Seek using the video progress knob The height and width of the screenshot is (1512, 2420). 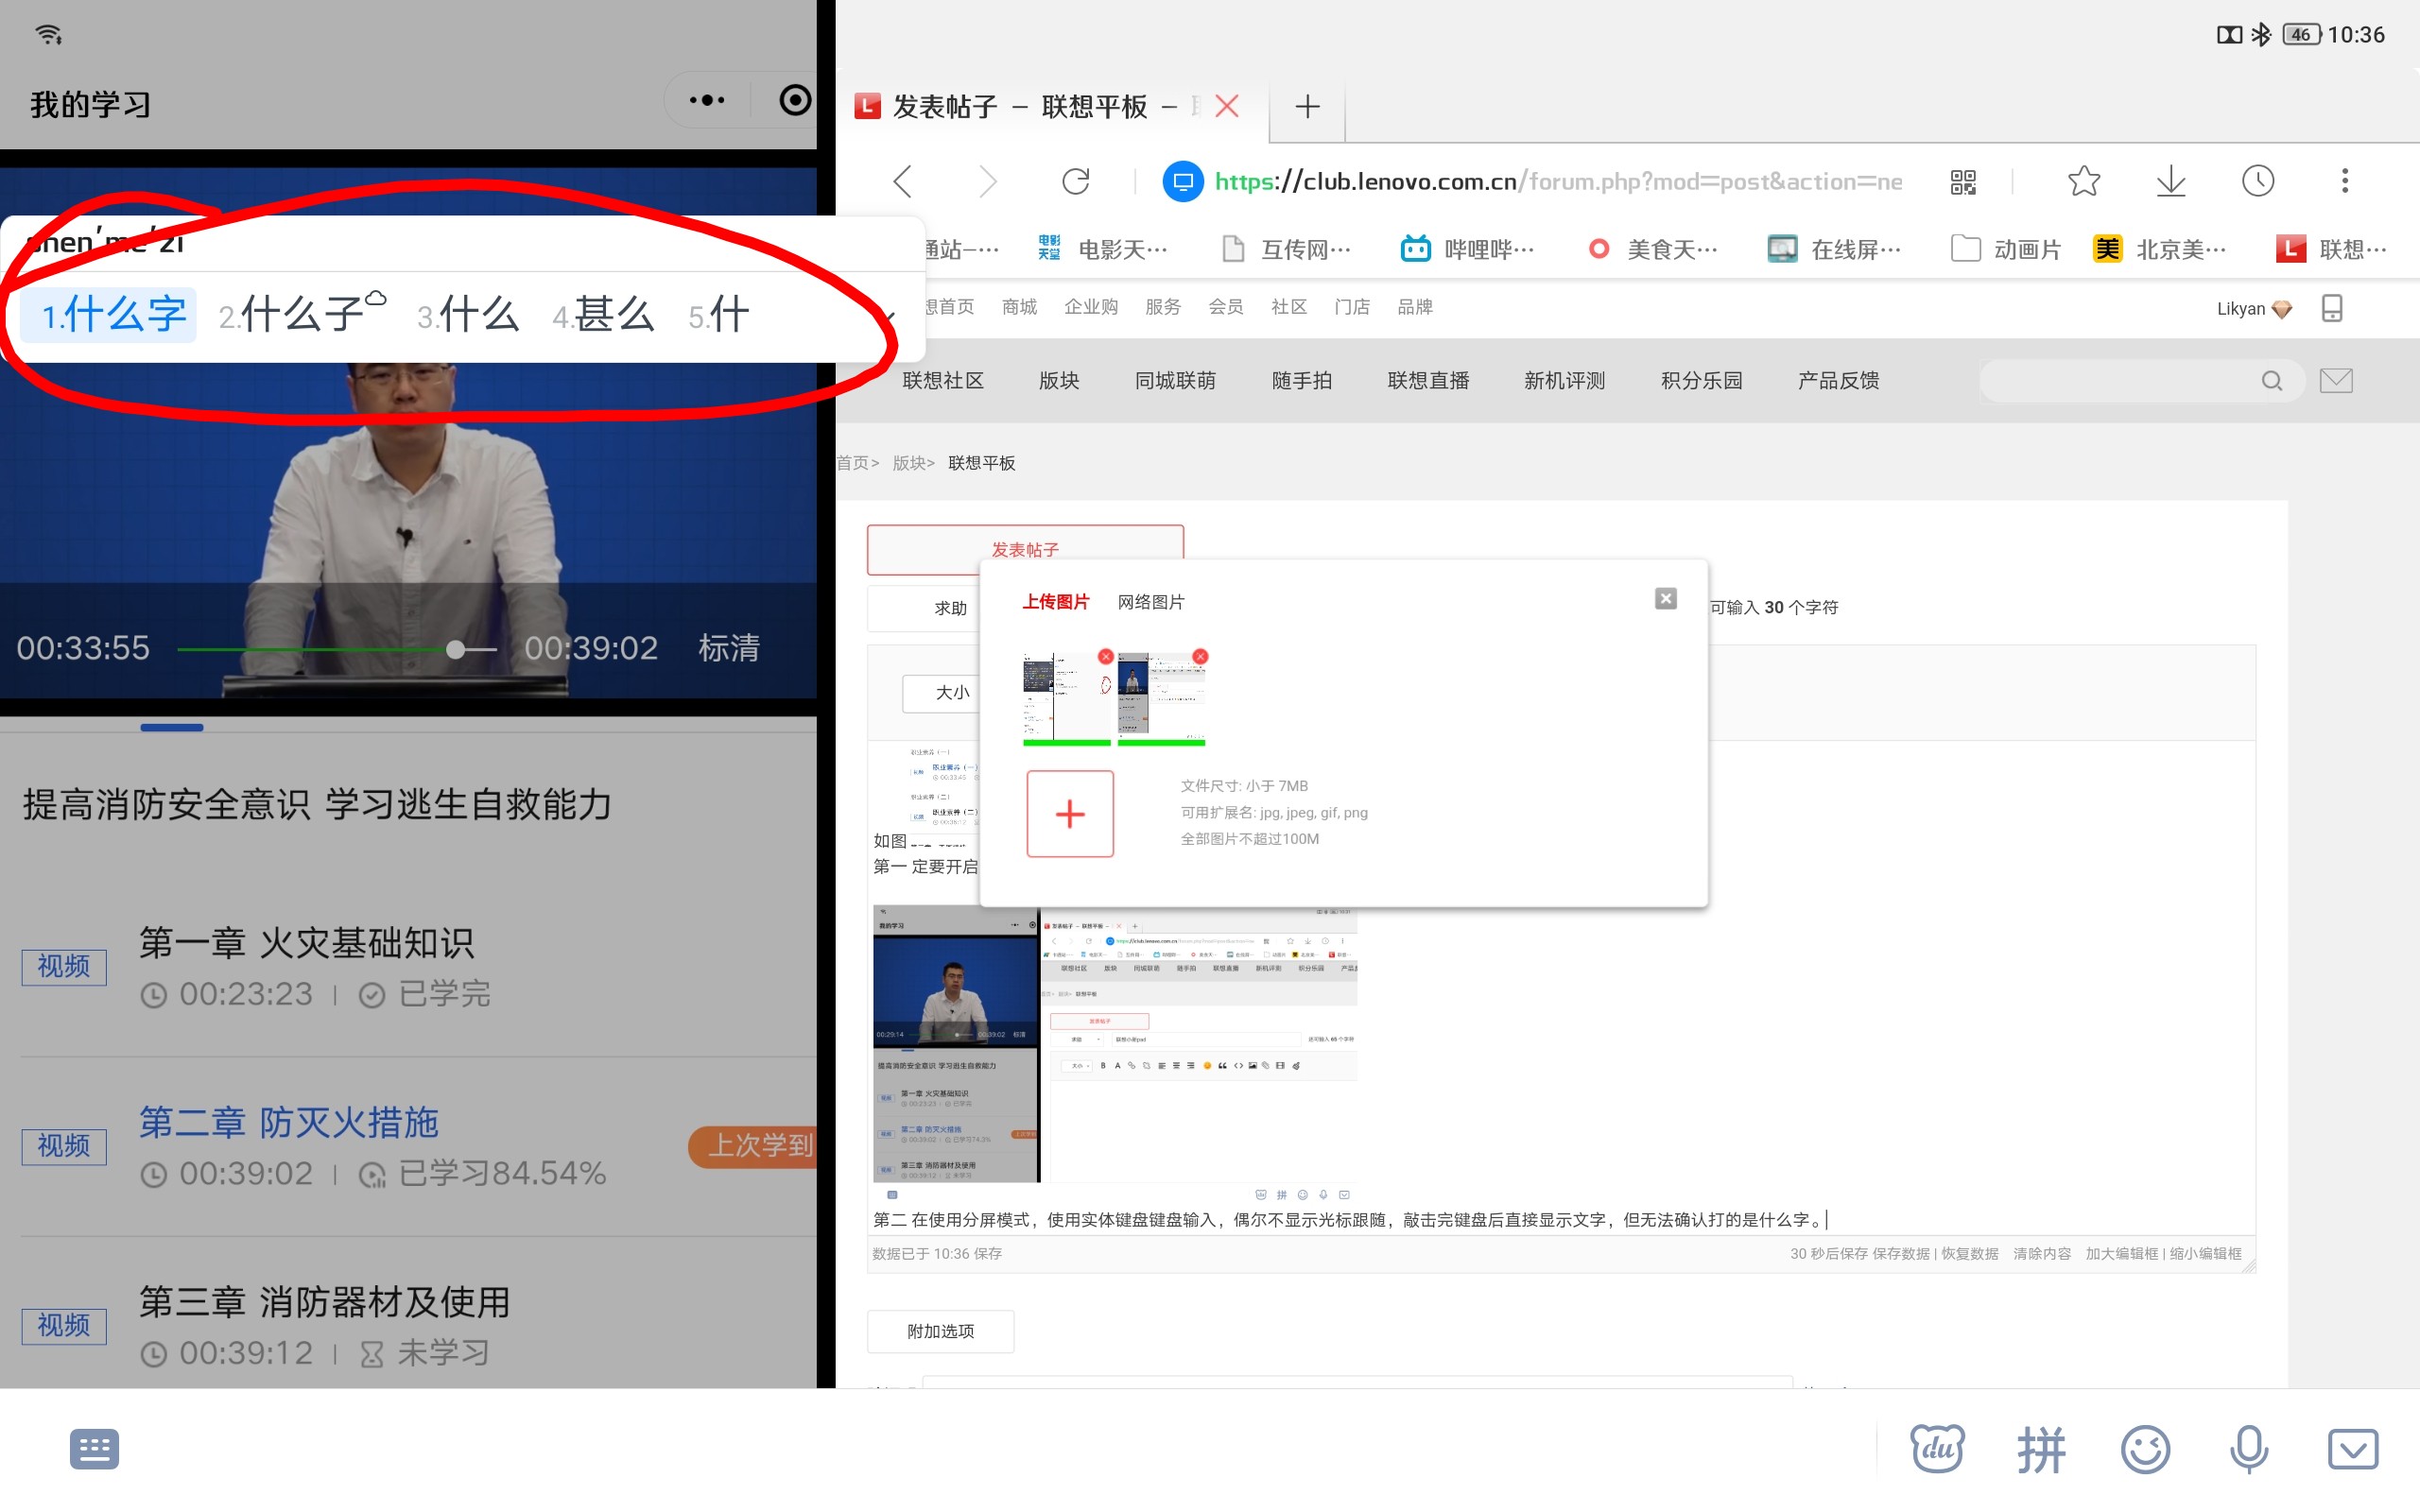click(456, 649)
